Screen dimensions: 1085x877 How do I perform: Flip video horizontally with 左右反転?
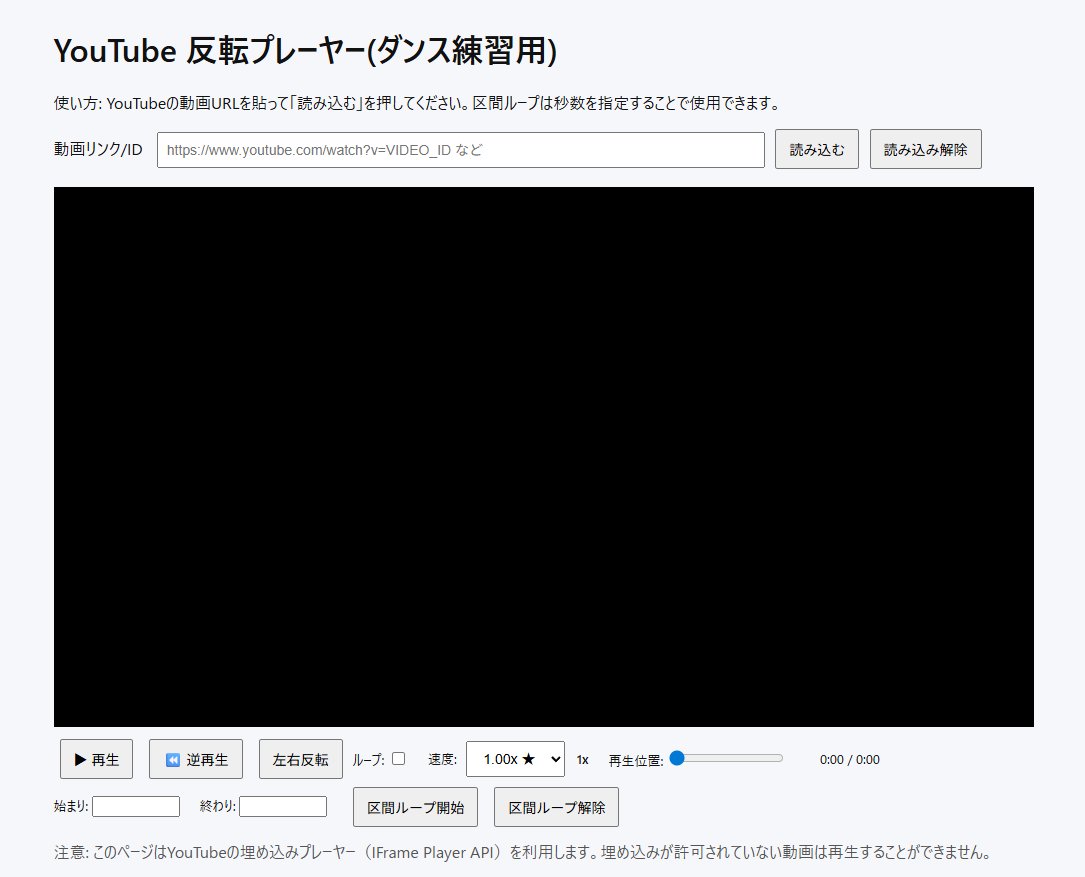pyautogui.click(x=300, y=759)
